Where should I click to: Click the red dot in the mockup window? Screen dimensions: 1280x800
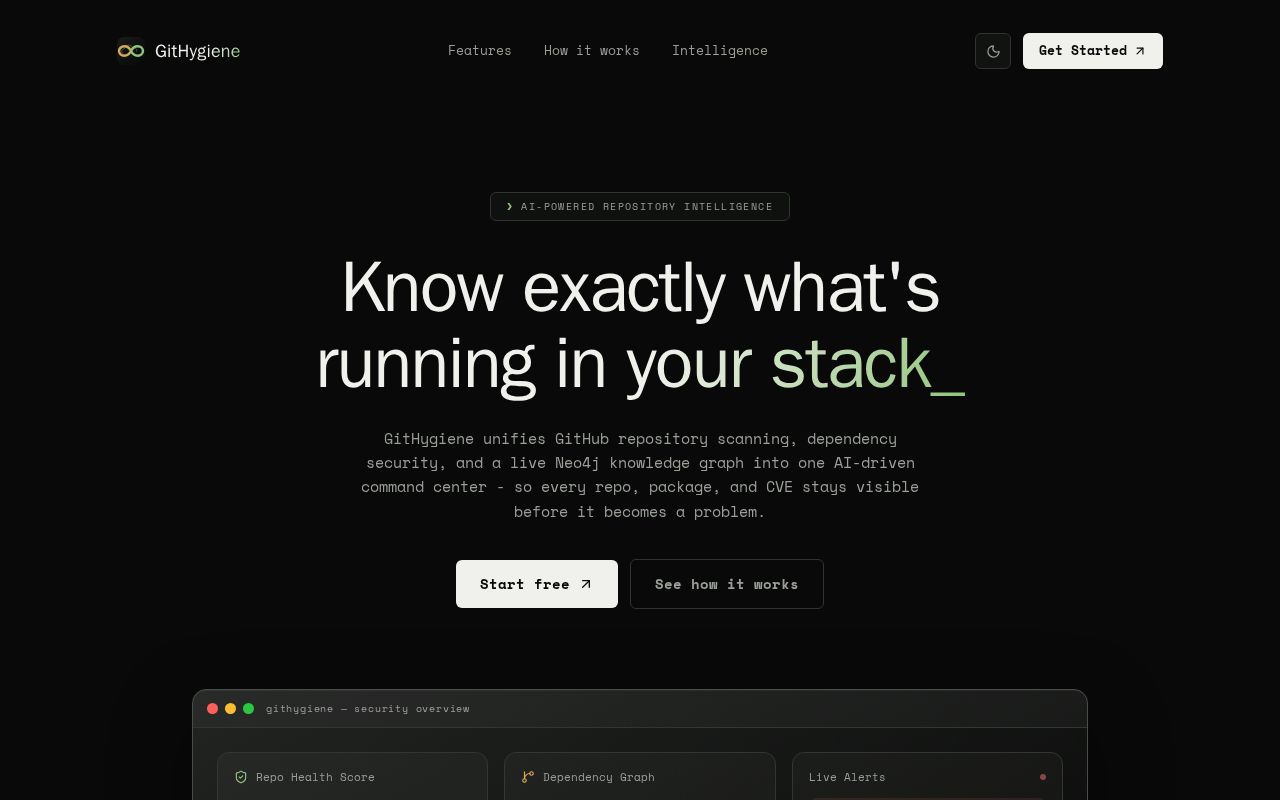tap(212, 708)
